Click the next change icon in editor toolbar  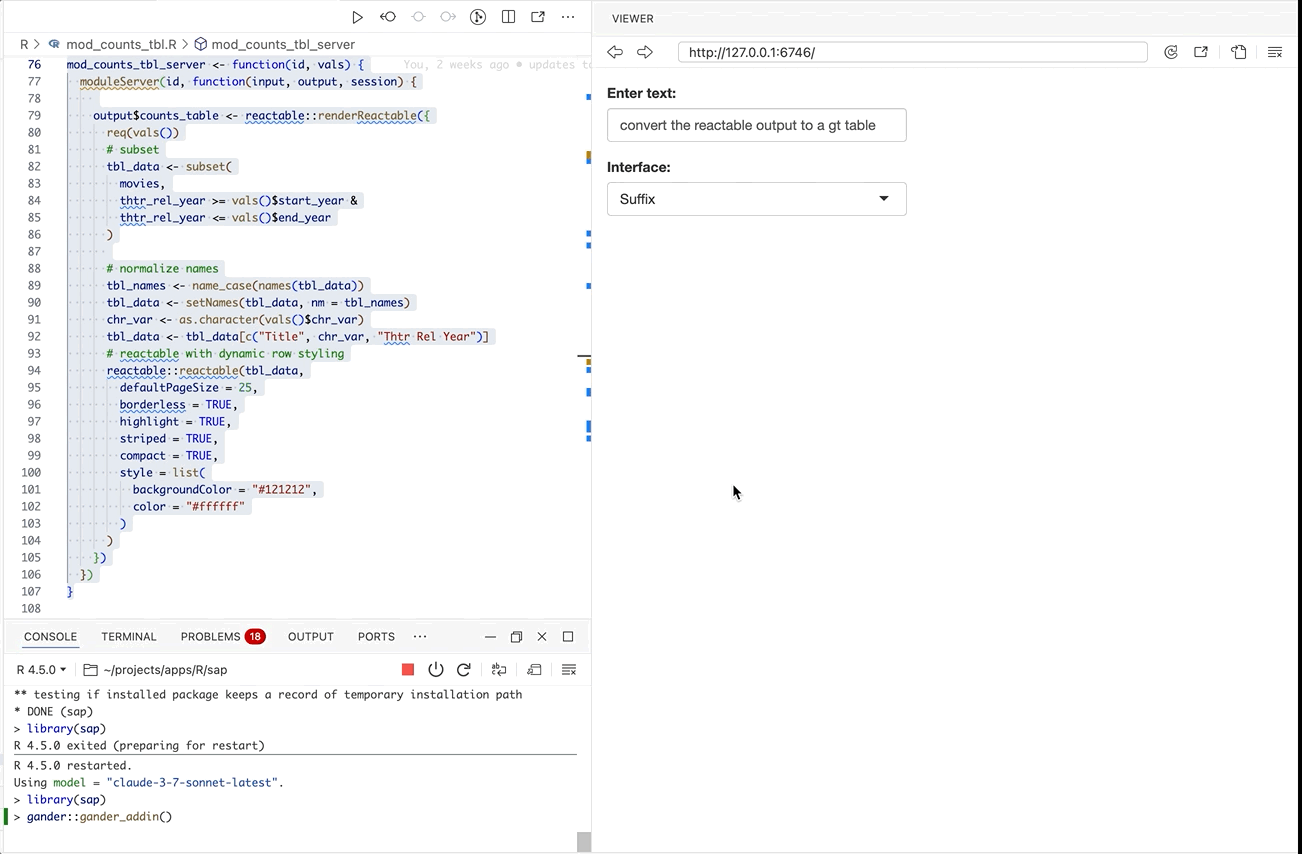point(448,17)
